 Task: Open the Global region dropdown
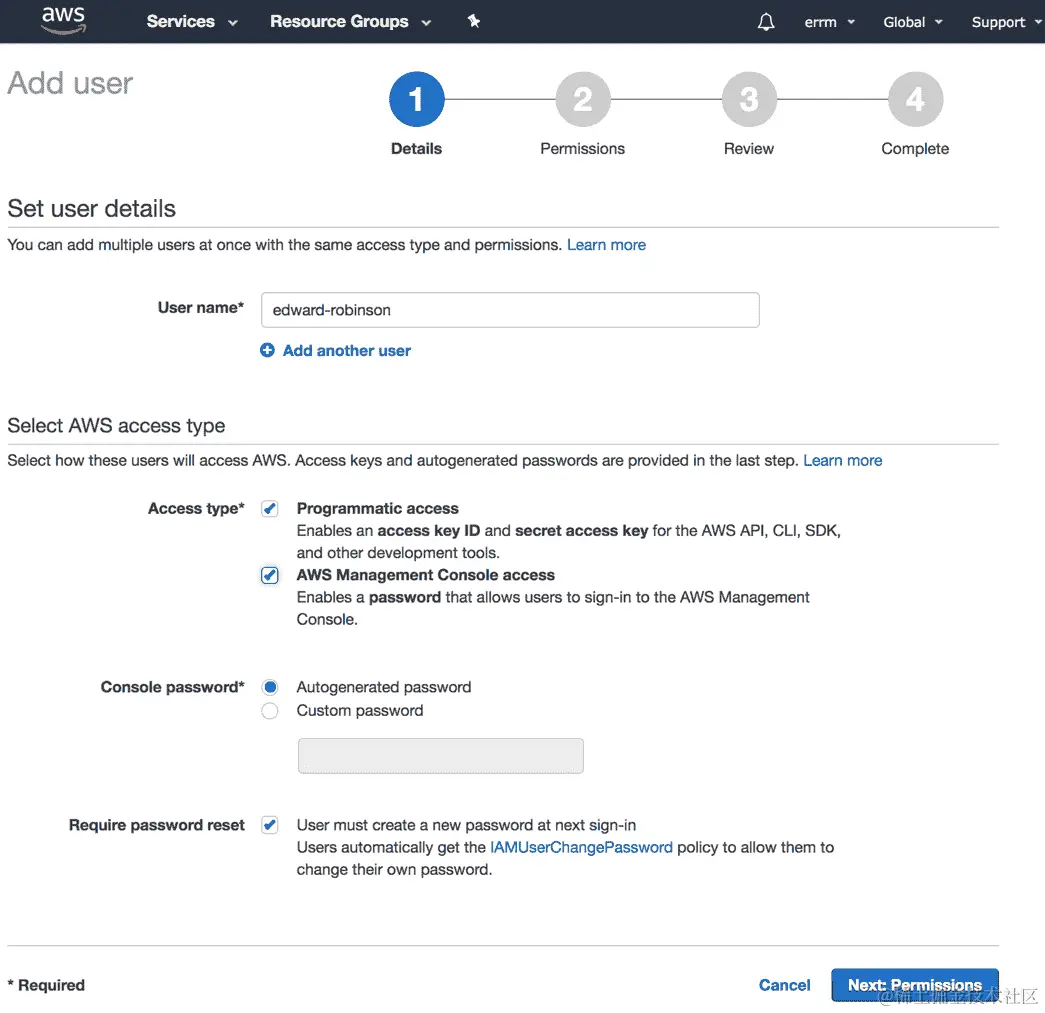coord(912,22)
